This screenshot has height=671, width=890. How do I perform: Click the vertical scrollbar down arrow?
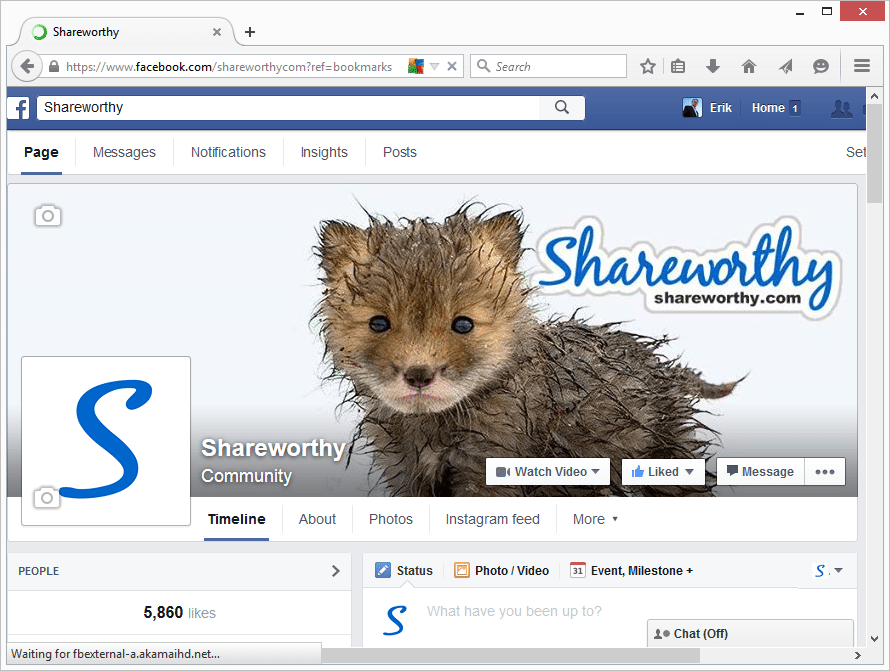(x=875, y=639)
